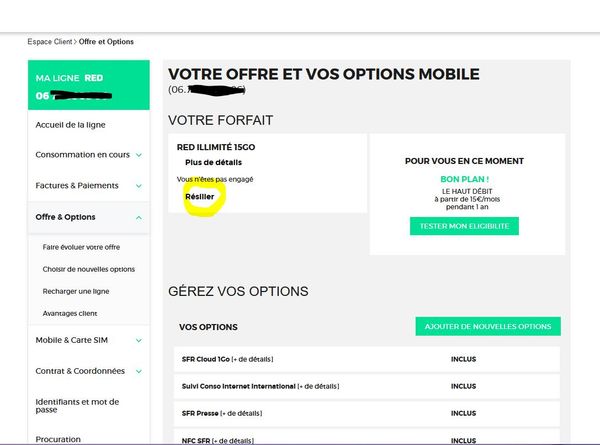Open Accueil de la ligne
This screenshot has height=445, width=600.
click(x=70, y=125)
